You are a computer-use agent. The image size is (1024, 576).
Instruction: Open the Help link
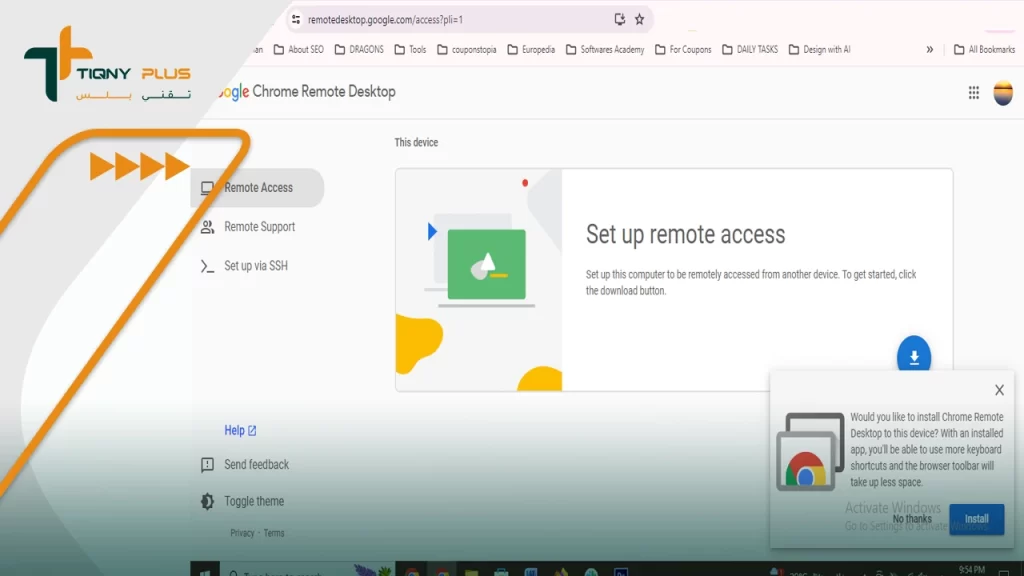click(x=240, y=430)
